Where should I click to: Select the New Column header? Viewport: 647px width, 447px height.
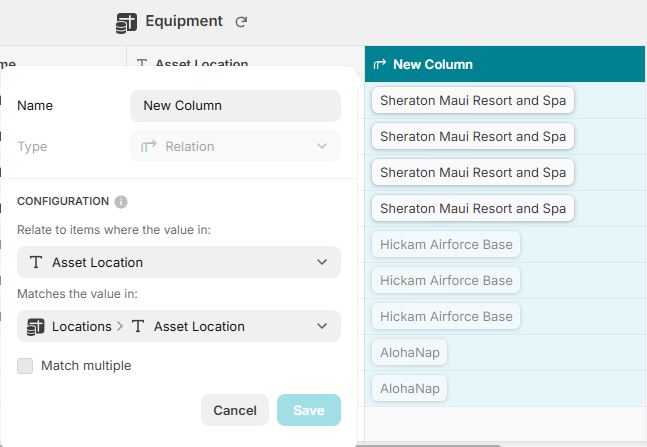505,64
